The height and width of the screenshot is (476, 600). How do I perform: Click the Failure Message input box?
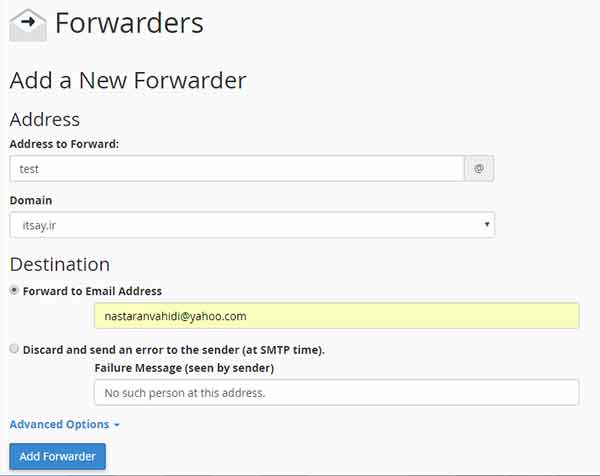337,393
